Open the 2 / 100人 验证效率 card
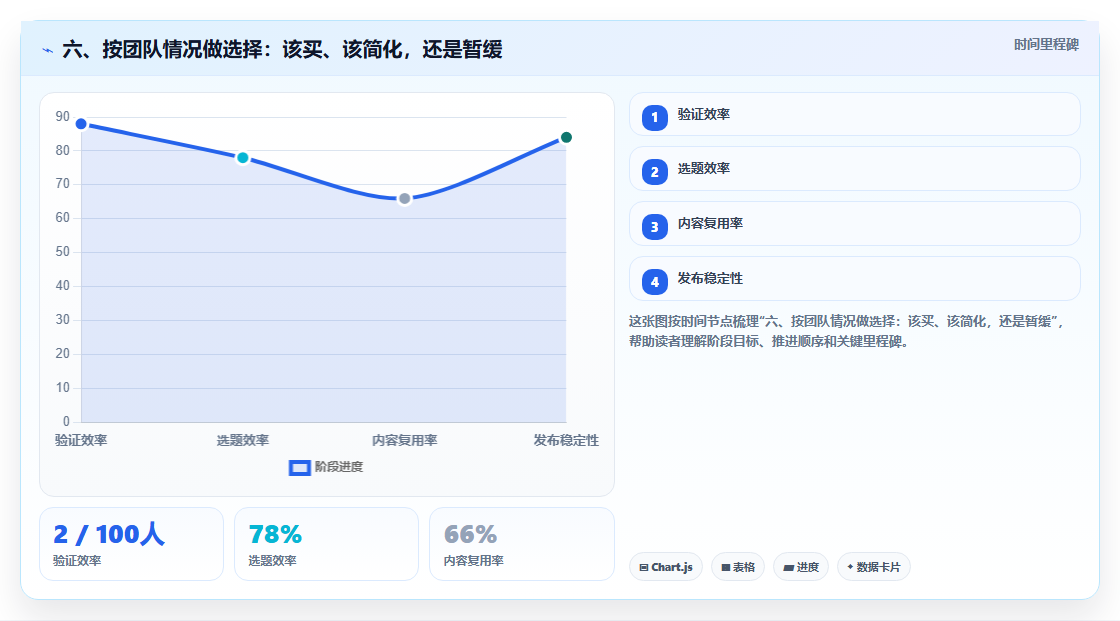 pos(131,544)
